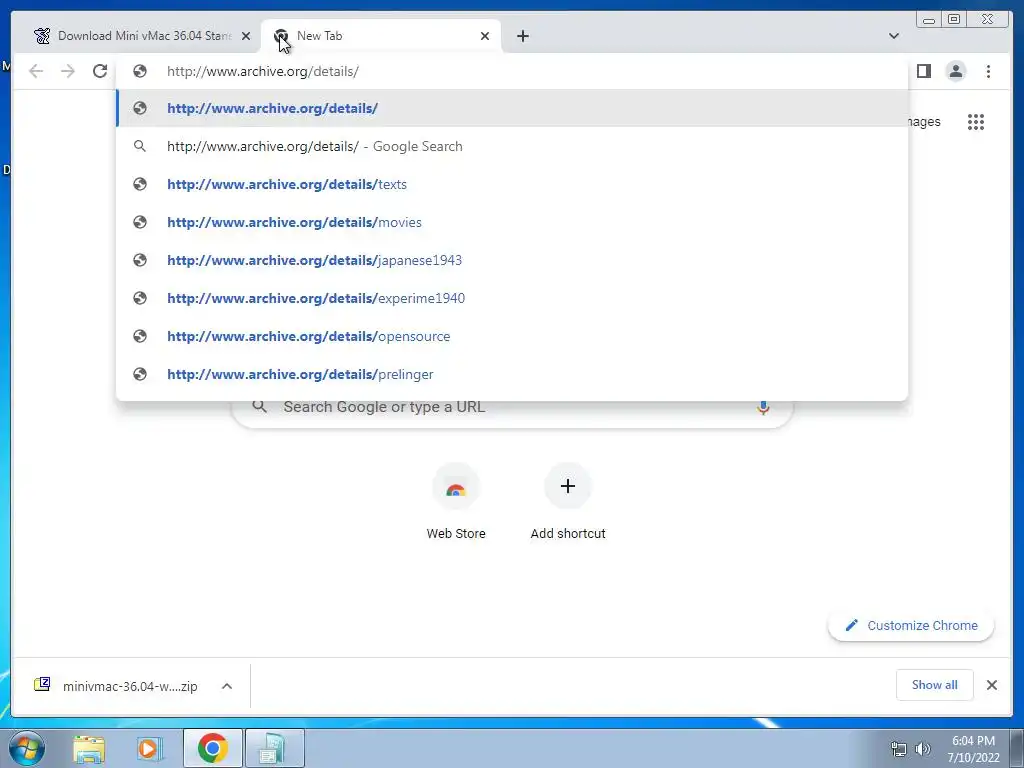Pick the details/prelinger suggestion
Image resolution: width=1024 pixels, height=768 pixels.
pyautogui.click(x=513, y=374)
